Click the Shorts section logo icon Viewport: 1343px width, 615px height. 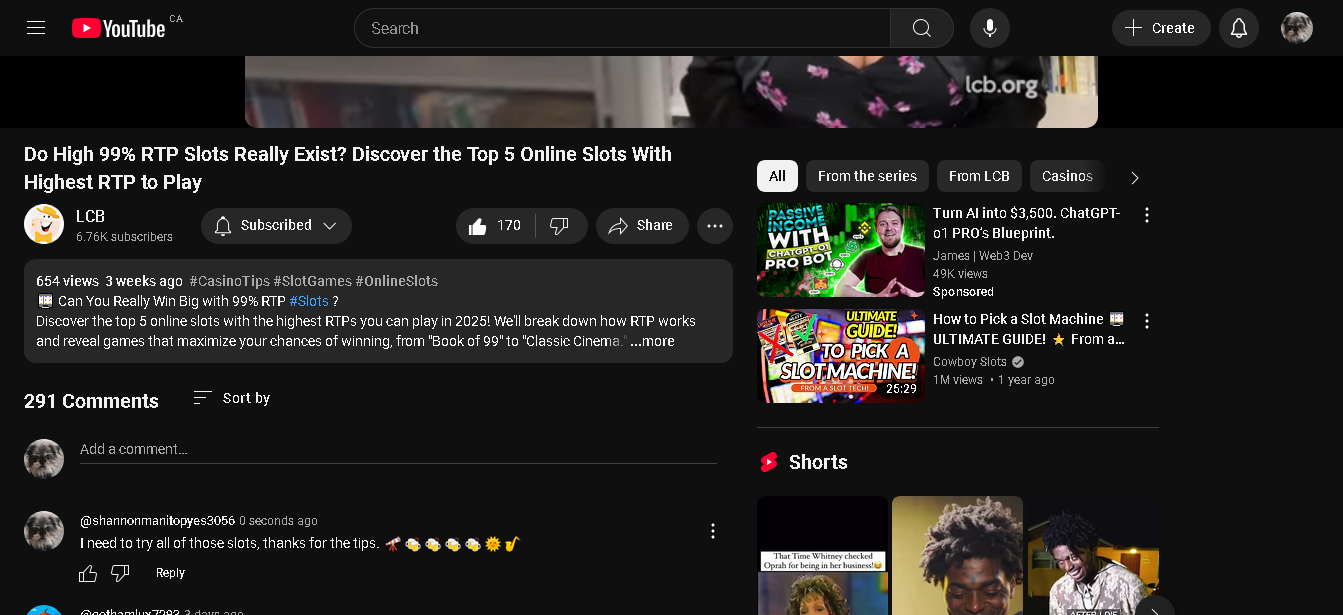(769, 462)
